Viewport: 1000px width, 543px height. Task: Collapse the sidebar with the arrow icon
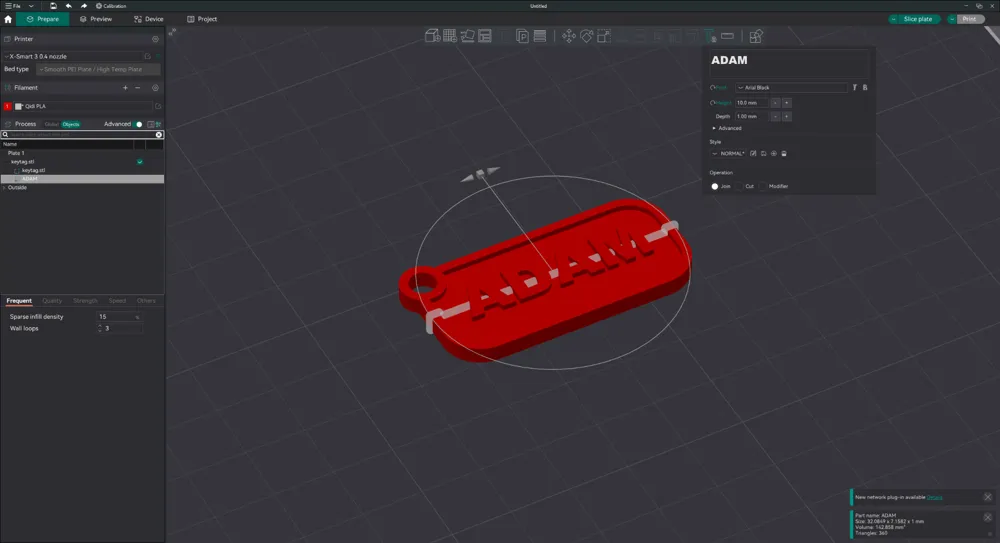172,31
